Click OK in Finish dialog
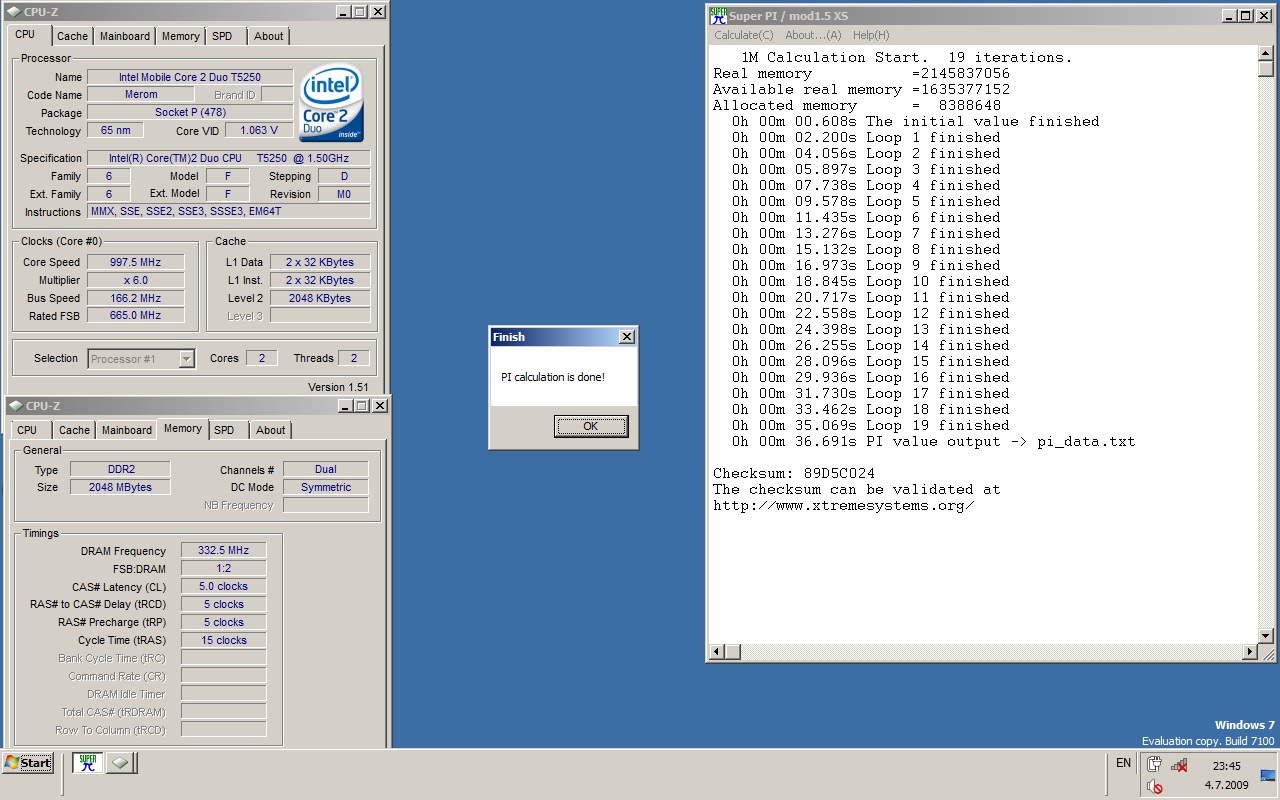 (591, 426)
